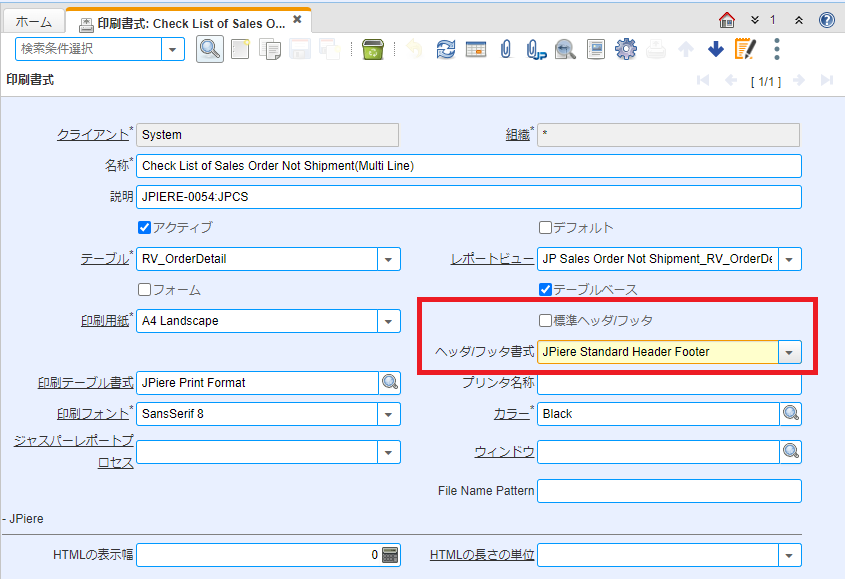Navigate to detail record with blue down arrow
This screenshot has width=845, height=579.
click(716, 48)
